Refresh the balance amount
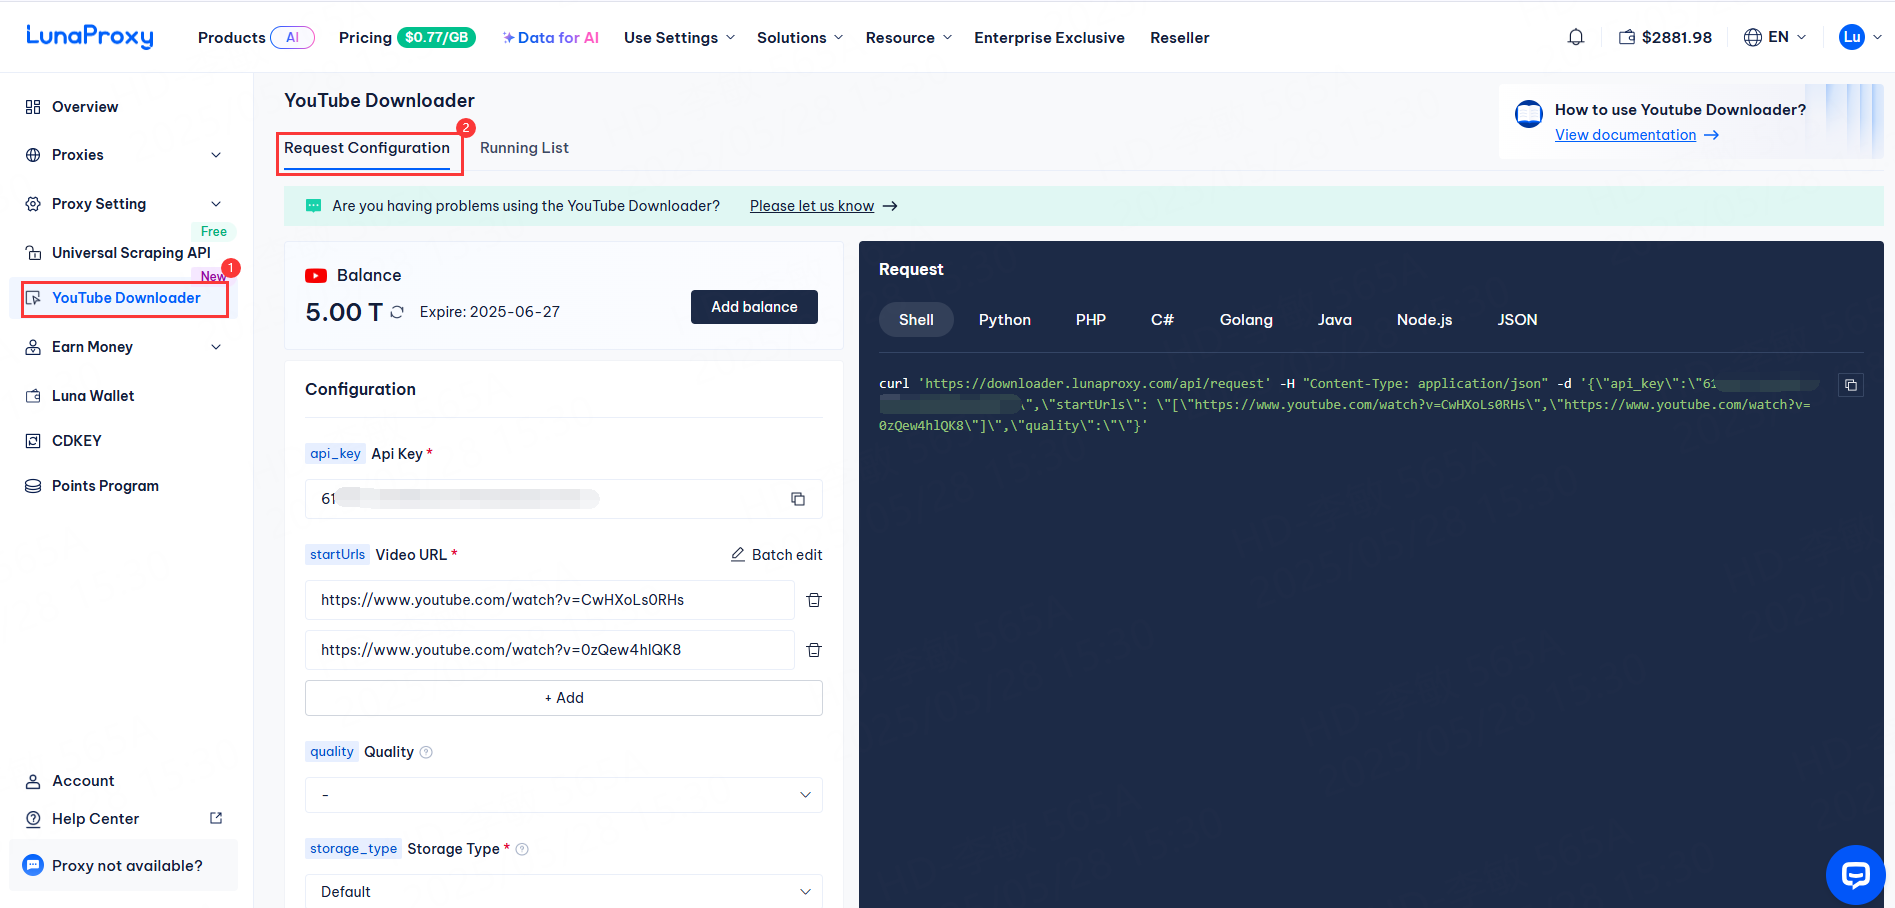1895x908 pixels. (397, 312)
